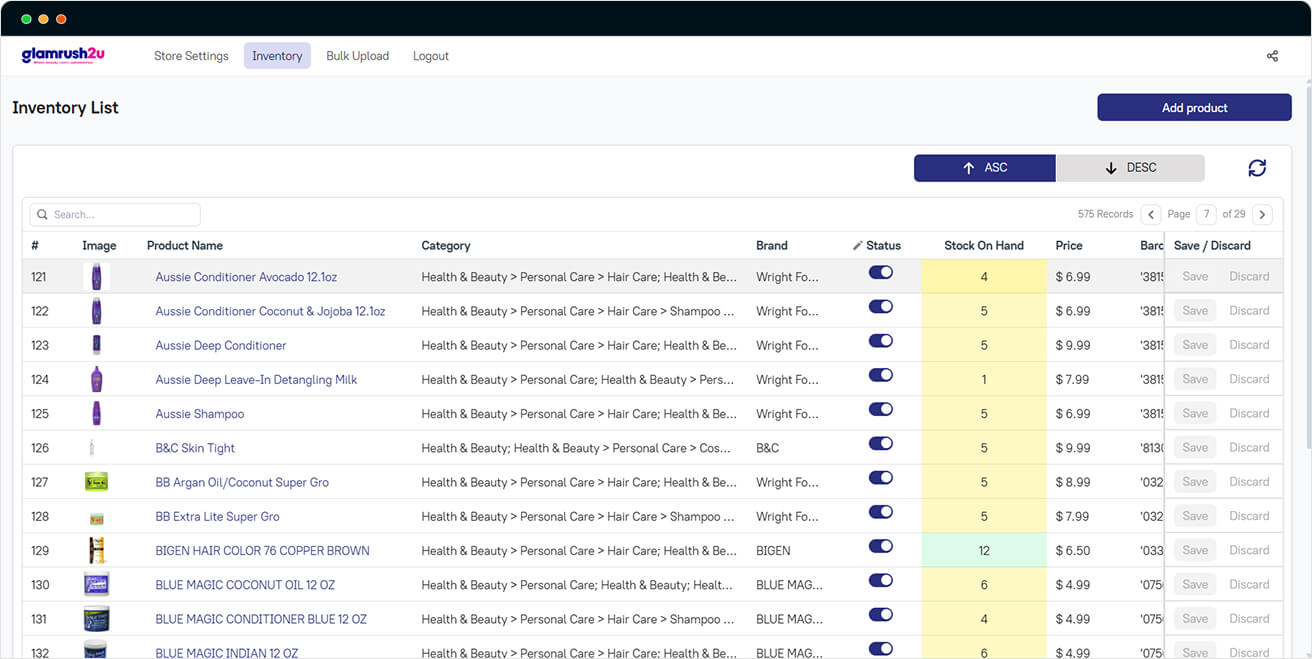Open Aussie Shampoo product image
The image size is (1312, 659).
(97, 413)
